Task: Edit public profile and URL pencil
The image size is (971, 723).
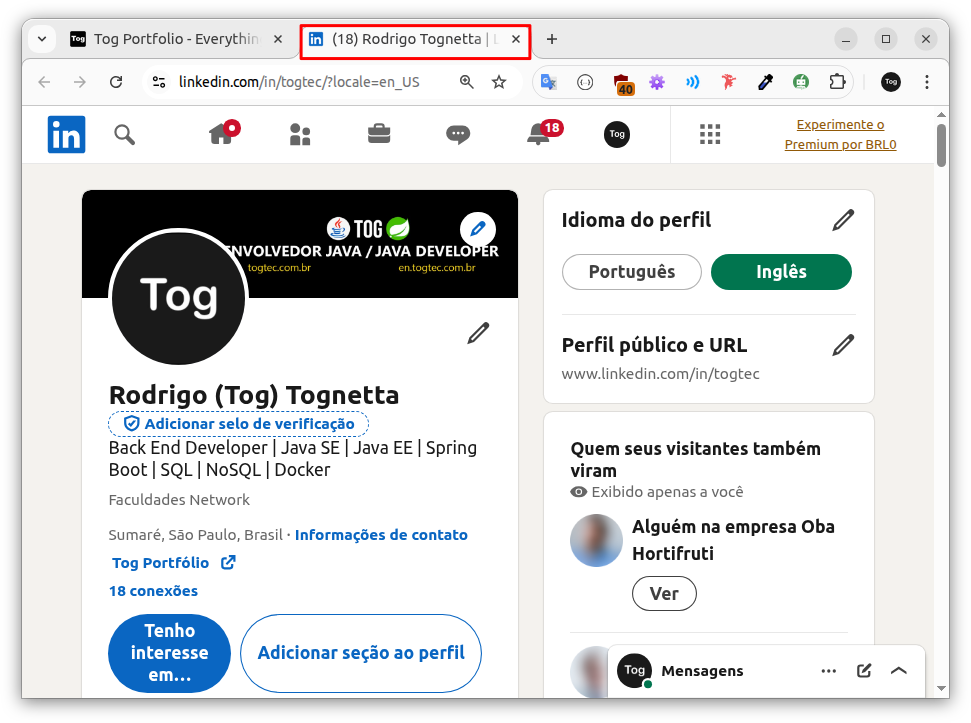Action: coord(843,345)
